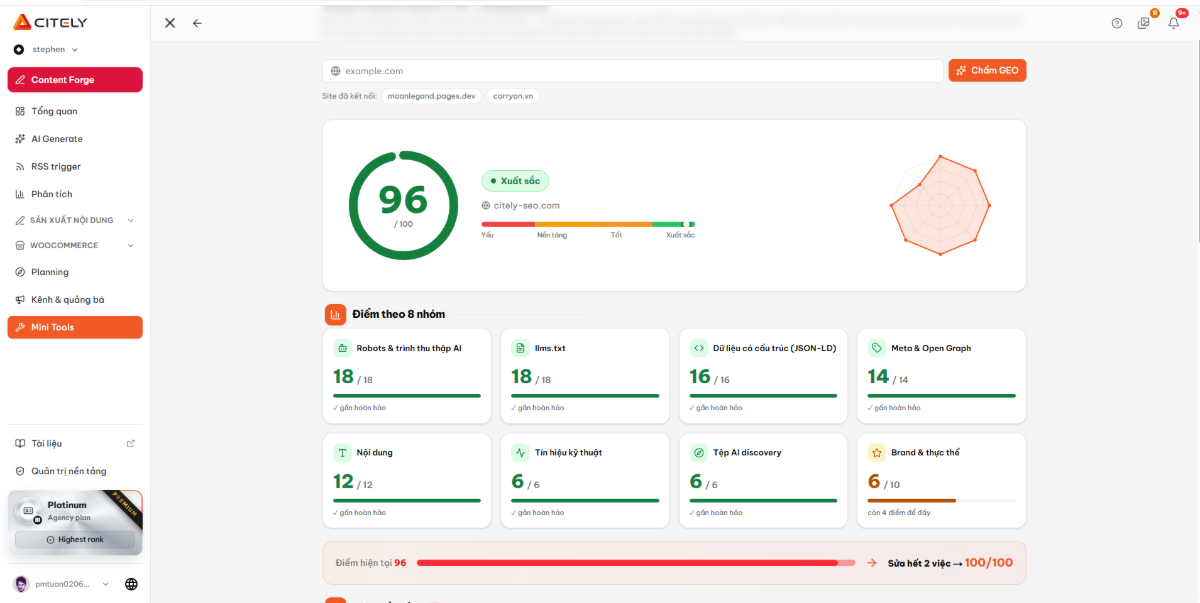Click the Quản trị nền tảng shield icon
Screen dimensions: 1200x603
[20, 471]
